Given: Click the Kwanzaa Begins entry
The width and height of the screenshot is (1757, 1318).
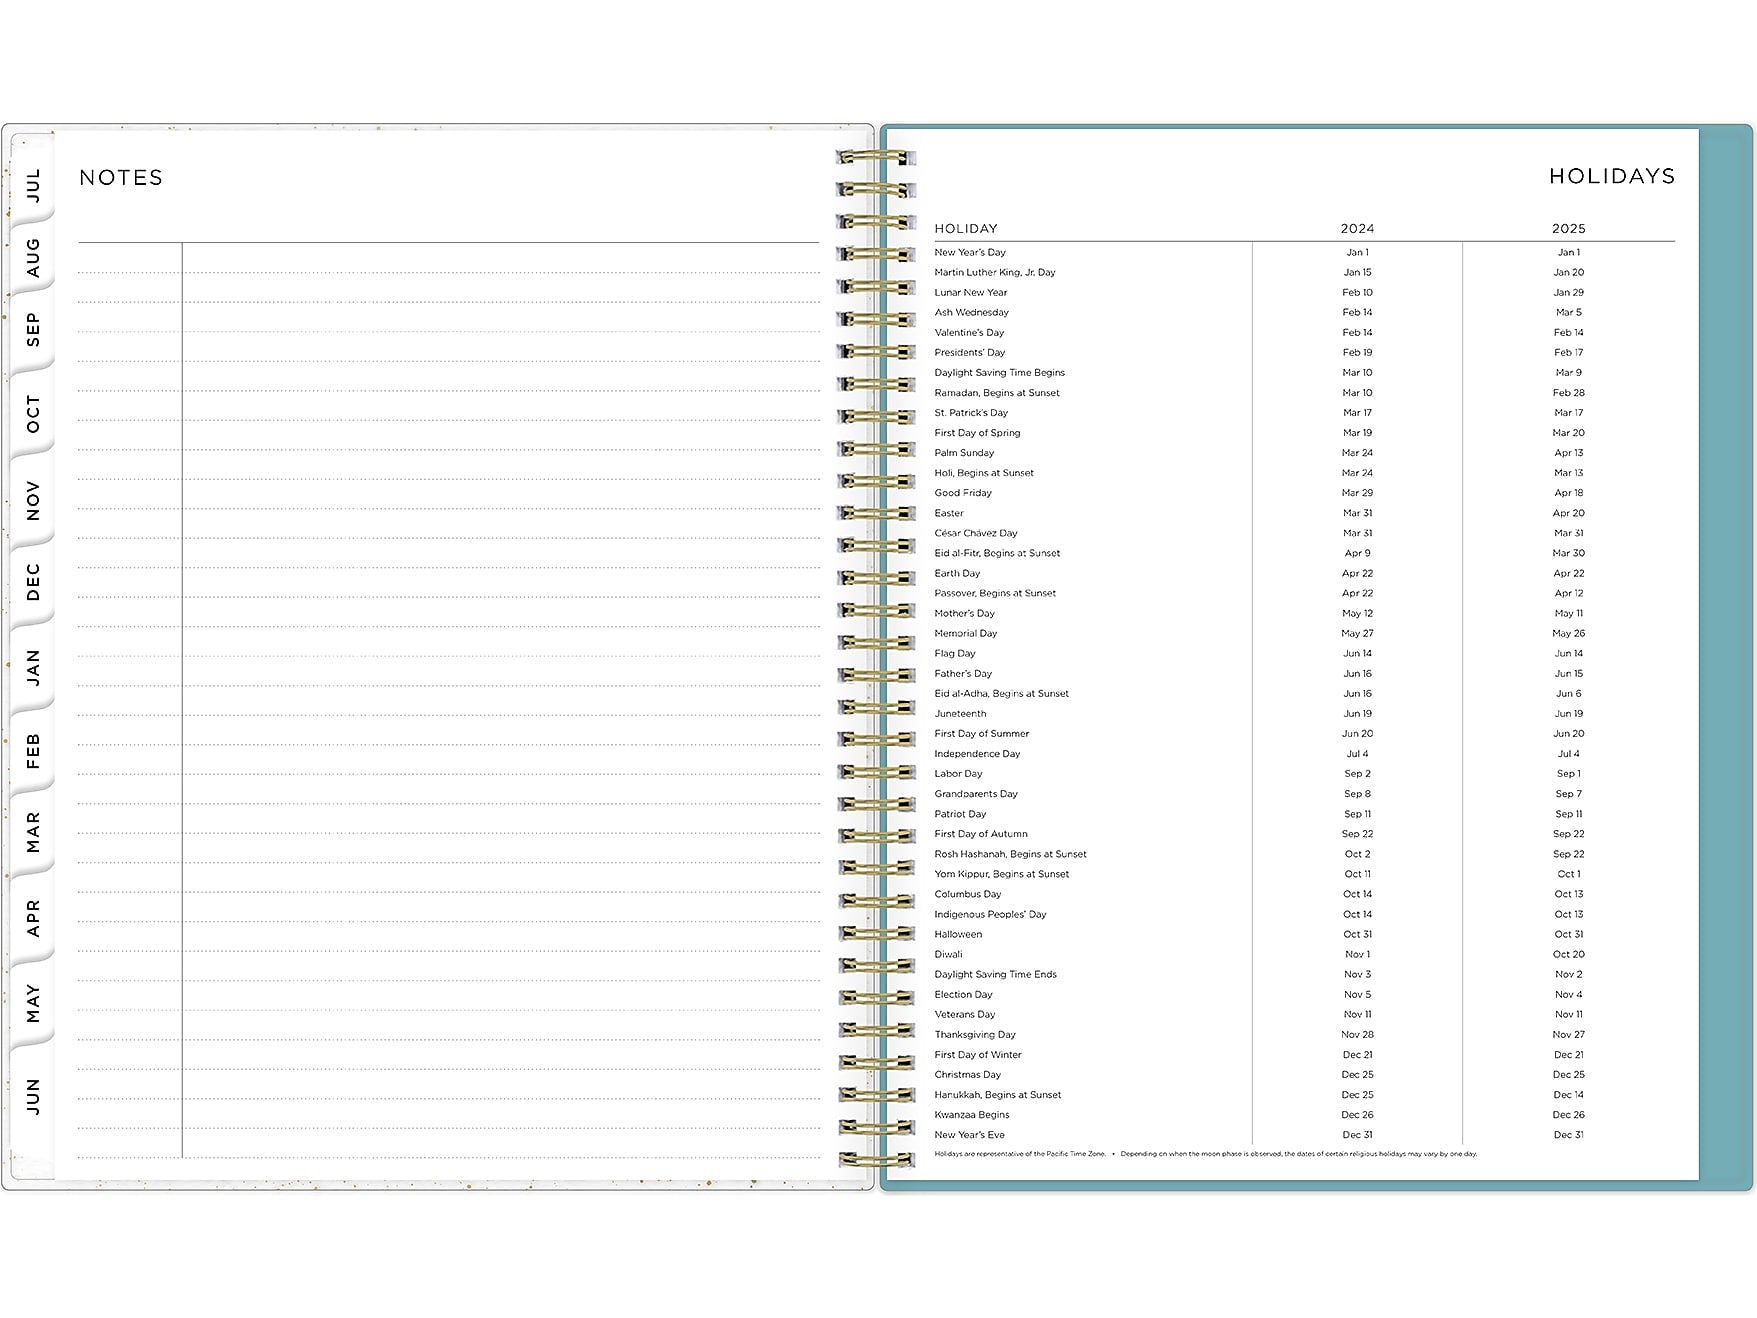Looking at the screenshot, I should [971, 1114].
